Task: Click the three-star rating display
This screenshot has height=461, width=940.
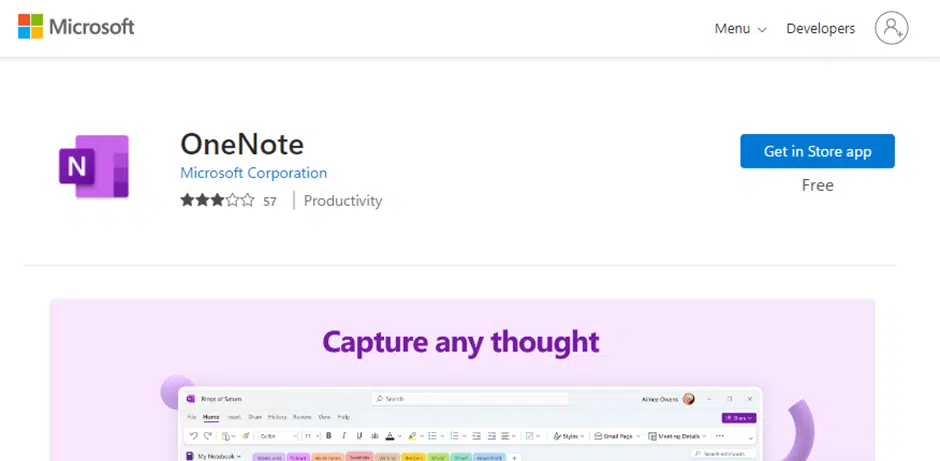Action: (218, 200)
